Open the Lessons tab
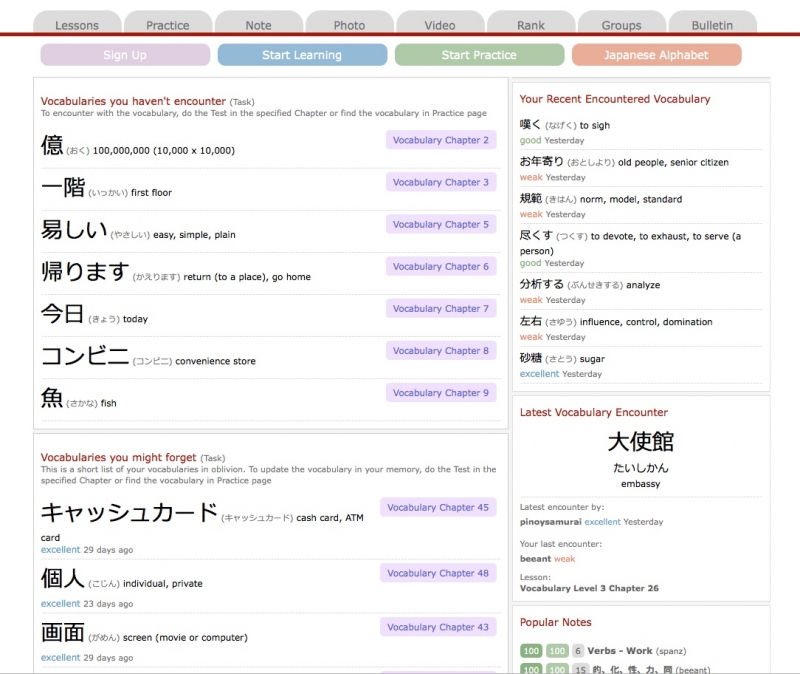This screenshot has width=800, height=674. coord(77,25)
